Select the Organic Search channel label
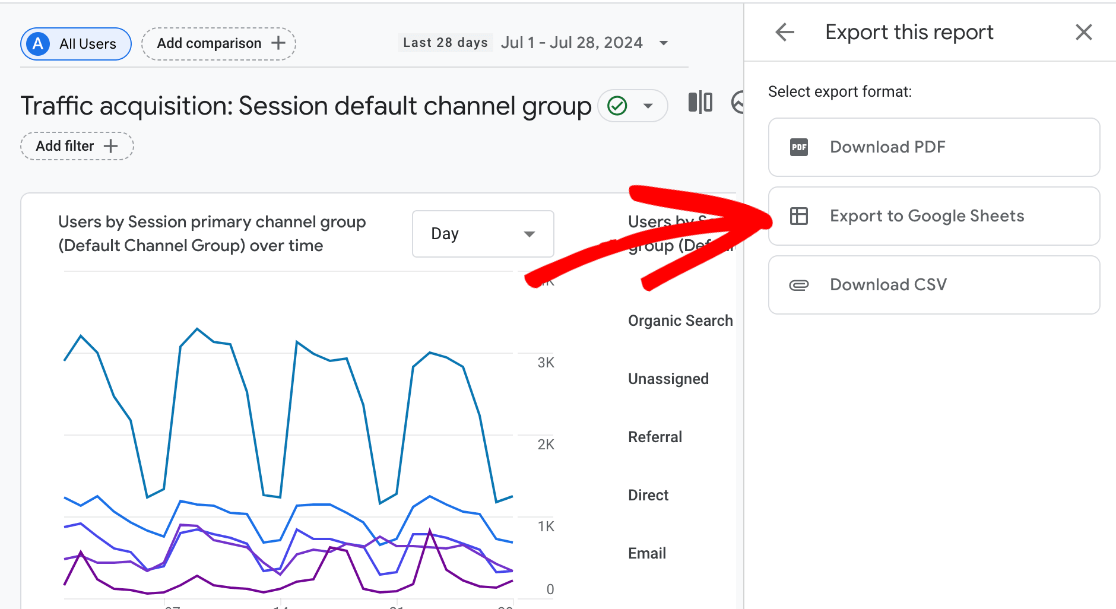1116x609 pixels. tap(679, 320)
